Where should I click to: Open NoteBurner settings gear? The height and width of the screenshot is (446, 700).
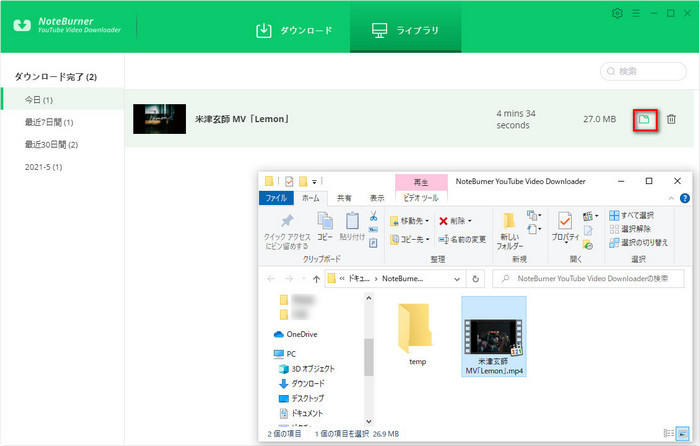(x=617, y=13)
